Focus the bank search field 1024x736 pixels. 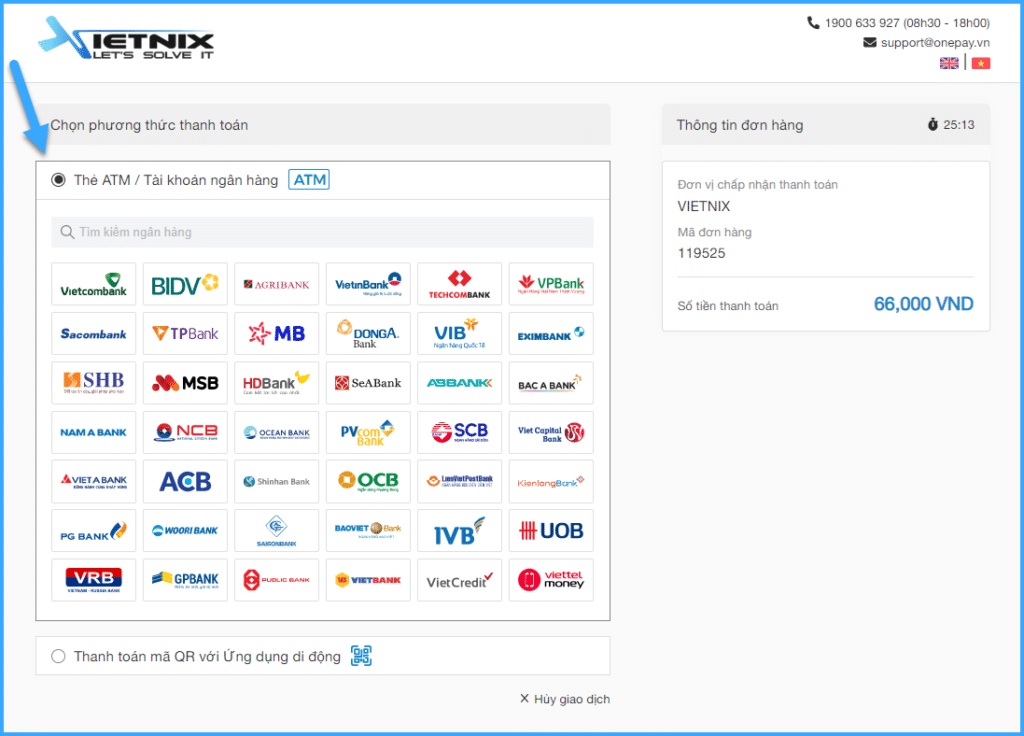(322, 232)
